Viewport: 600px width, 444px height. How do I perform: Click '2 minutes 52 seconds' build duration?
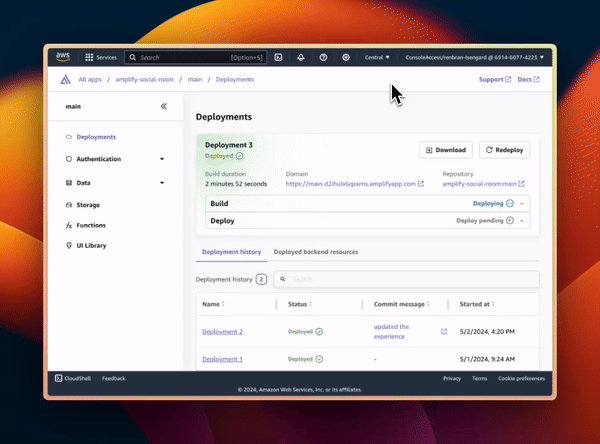(x=236, y=184)
